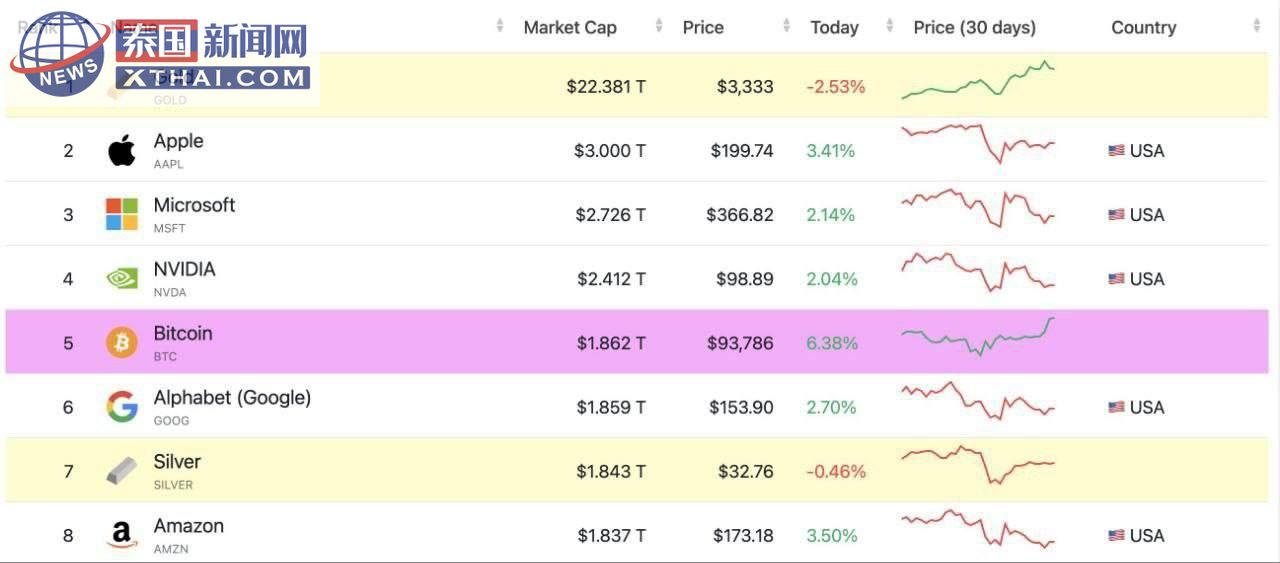Viewport: 1280px width, 563px height.
Task: Click the Silver bar icon
Action: [x=122, y=471]
